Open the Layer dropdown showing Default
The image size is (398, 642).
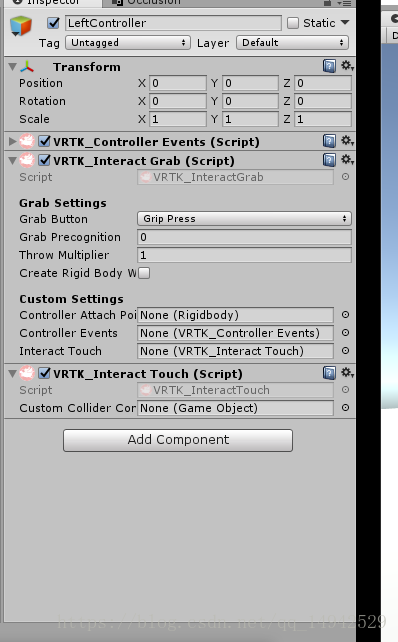[292, 43]
